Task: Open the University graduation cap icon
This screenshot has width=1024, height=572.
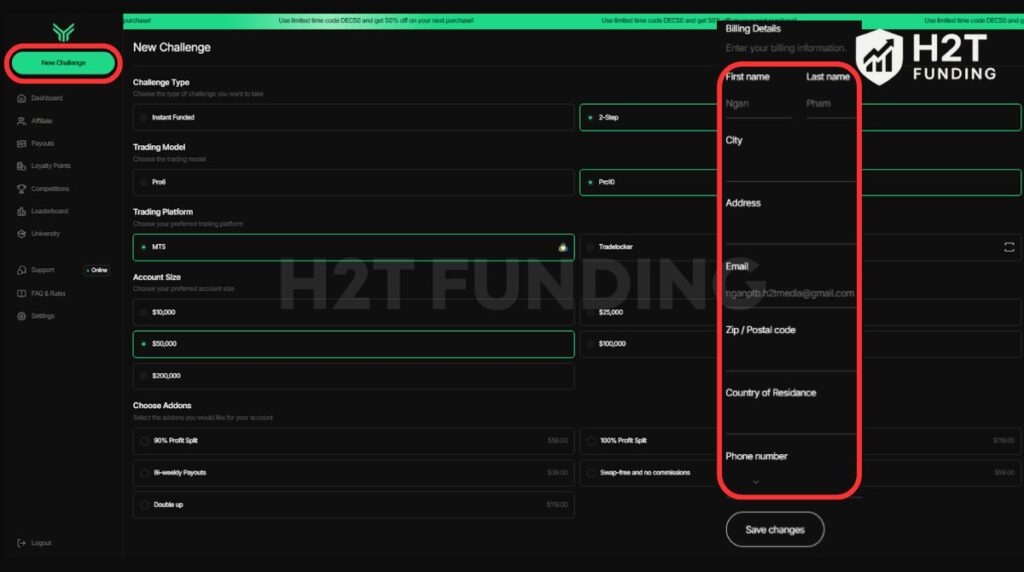Action: coord(22,234)
